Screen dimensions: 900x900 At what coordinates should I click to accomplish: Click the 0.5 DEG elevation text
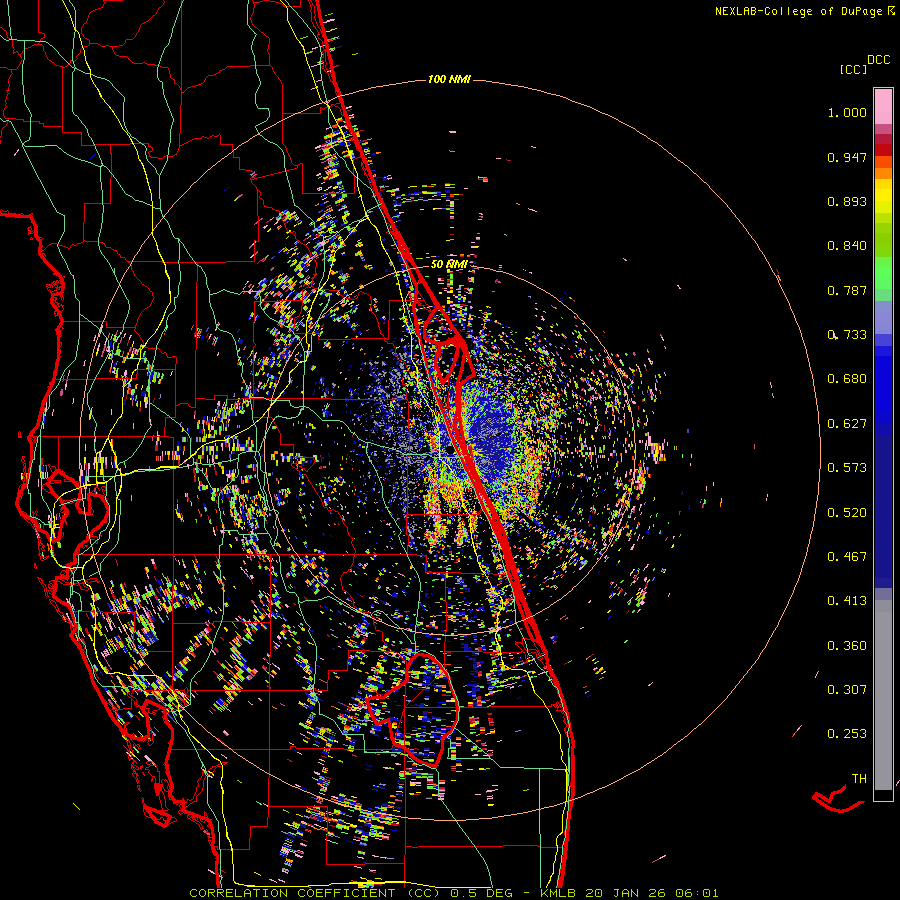481,893
